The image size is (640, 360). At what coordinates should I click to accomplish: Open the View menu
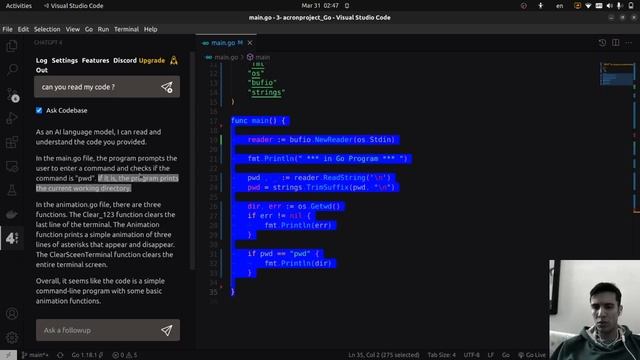[x=73, y=29]
